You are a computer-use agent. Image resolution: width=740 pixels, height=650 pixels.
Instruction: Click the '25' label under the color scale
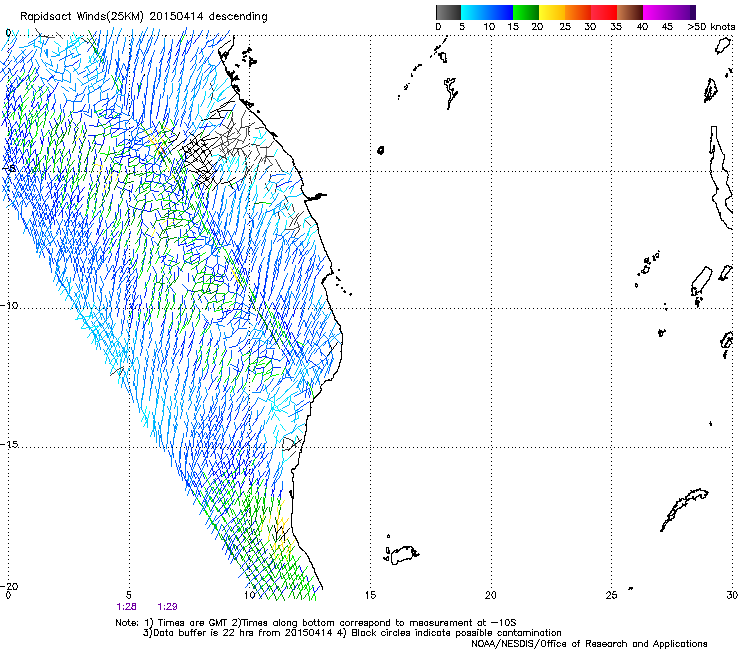tap(564, 27)
